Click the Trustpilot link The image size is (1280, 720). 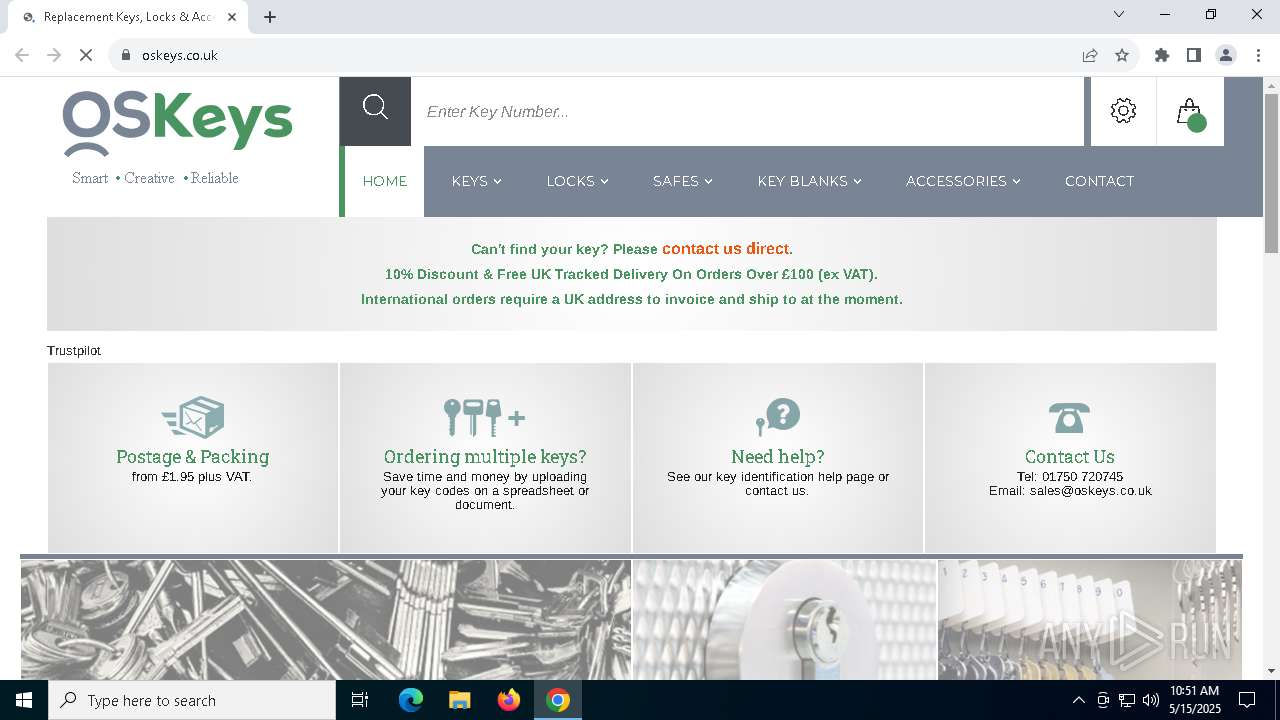(74, 351)
